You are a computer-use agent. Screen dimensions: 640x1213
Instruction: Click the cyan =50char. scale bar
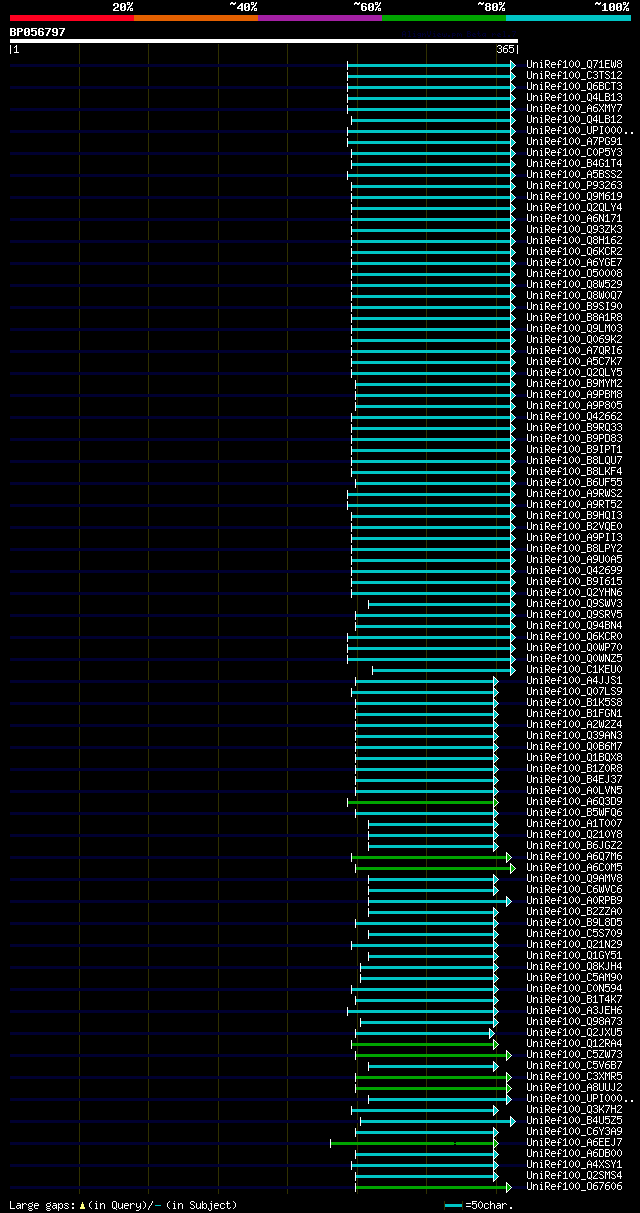point(454,1205)
